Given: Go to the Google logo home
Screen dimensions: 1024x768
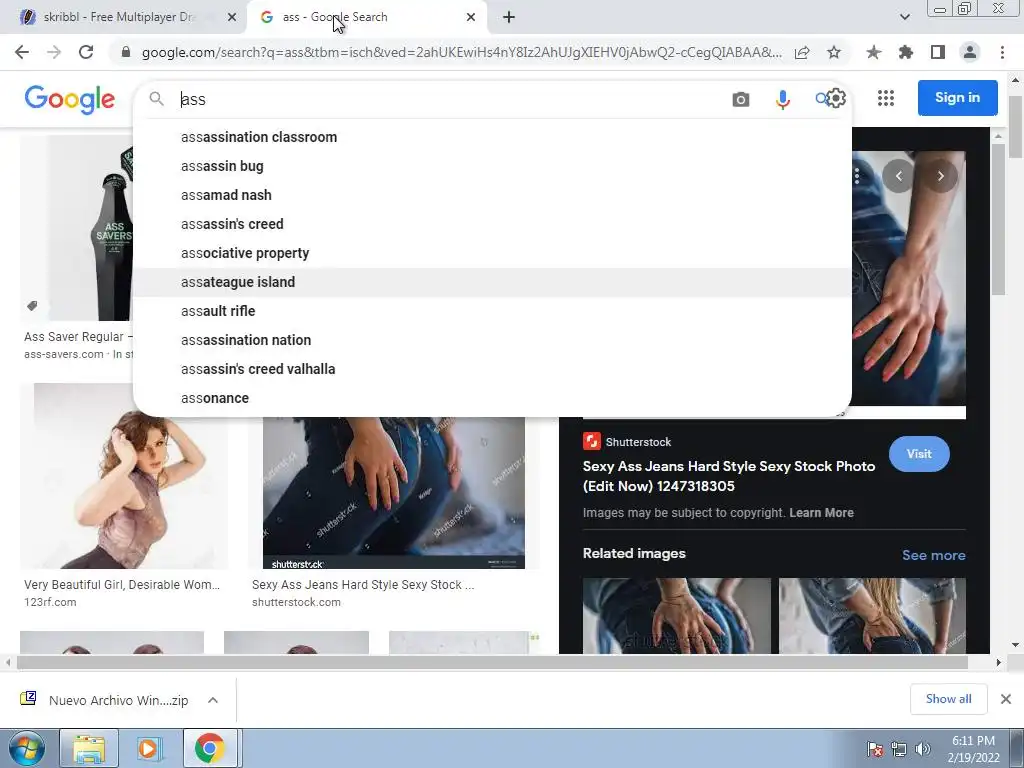Looking at the screenshot, I should [x=70, y=99].
